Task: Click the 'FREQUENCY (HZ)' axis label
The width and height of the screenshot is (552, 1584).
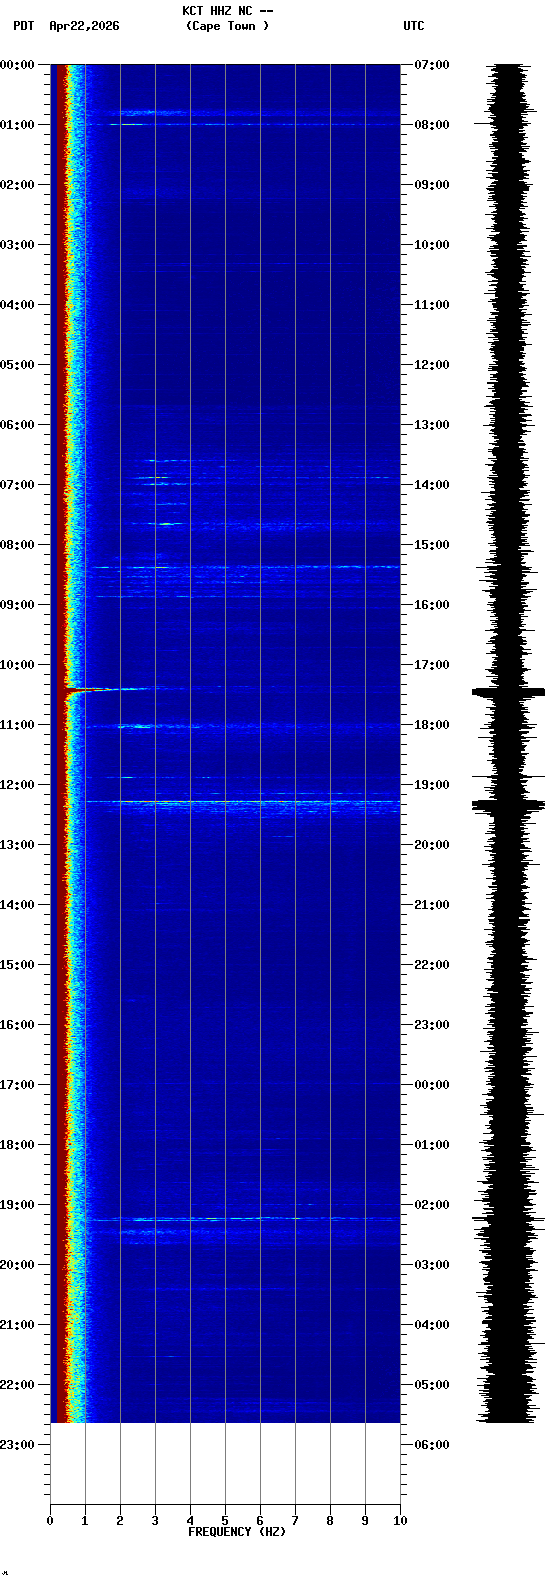Action: 237,1532
